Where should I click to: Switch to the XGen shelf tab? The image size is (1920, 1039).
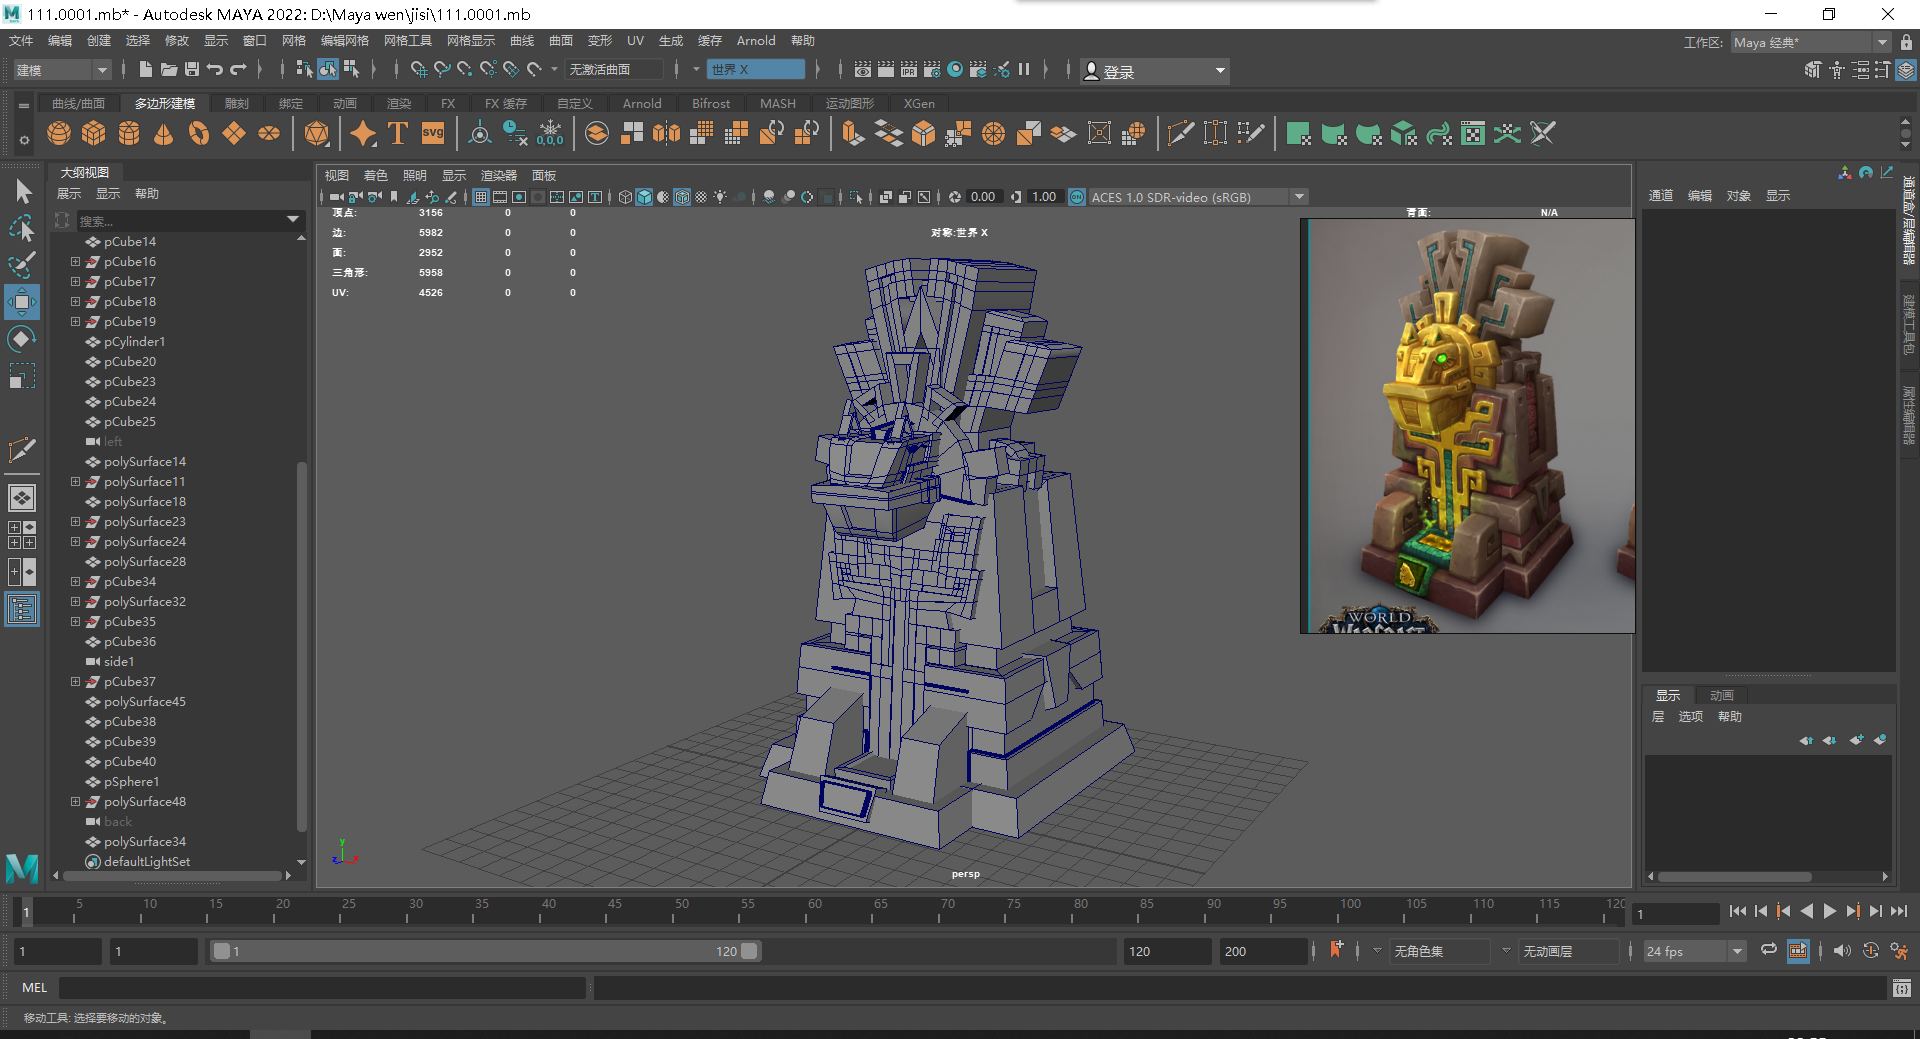(x=919, y=103)
